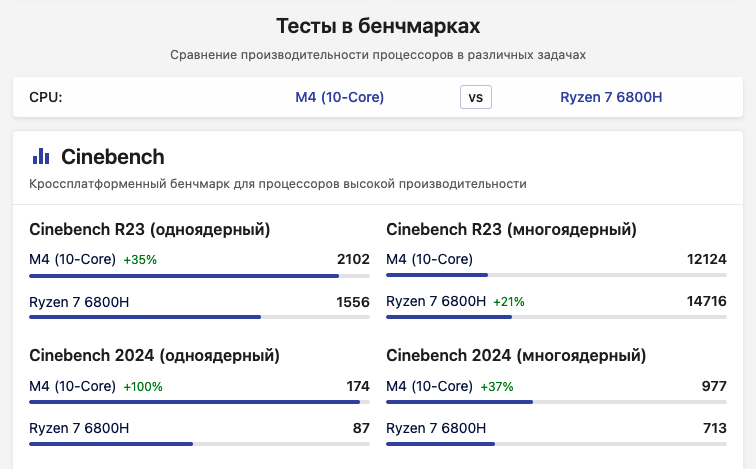
Task: Open the Ryzen 7 6800H link in header
Action: pyautogui.click(x=611, y=97)
